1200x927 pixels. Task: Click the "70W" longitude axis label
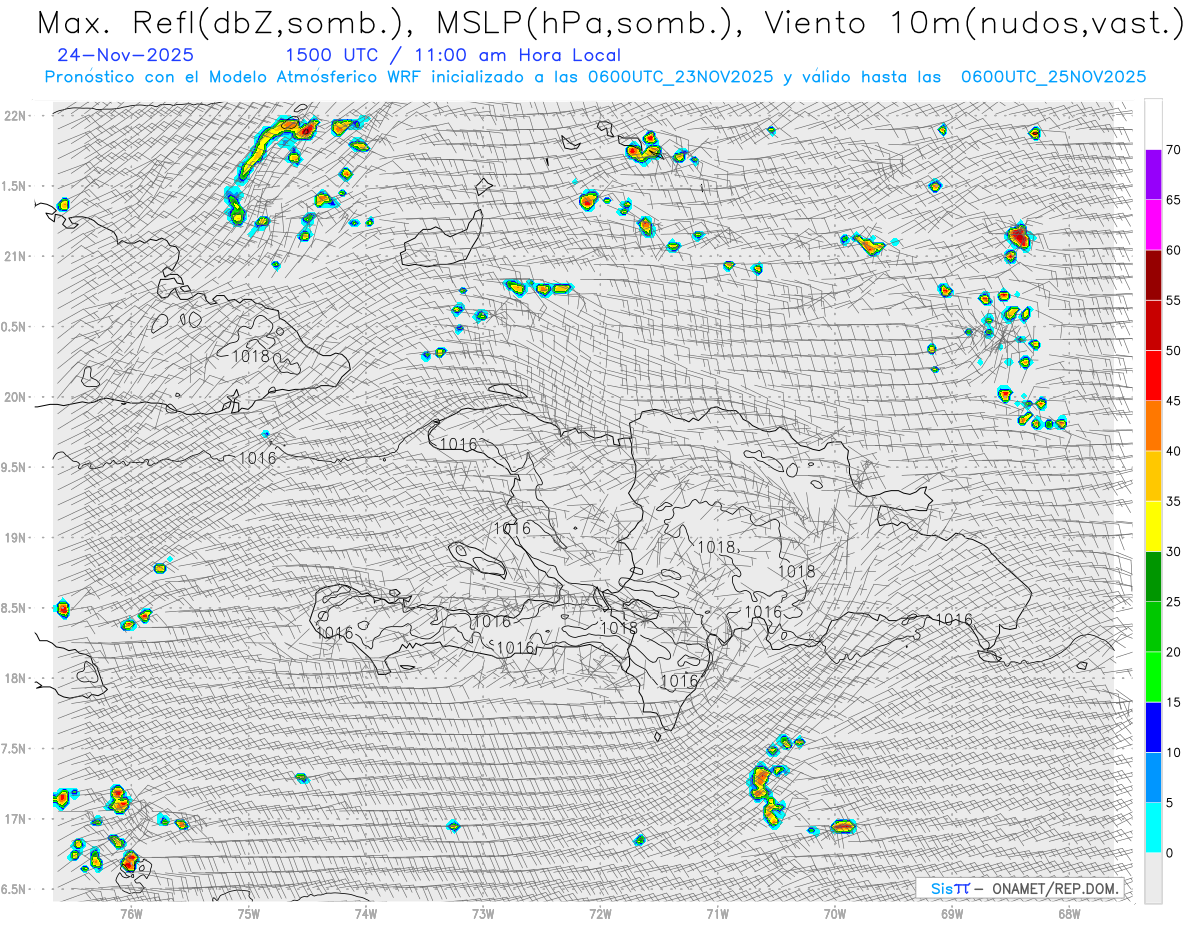tap(835, 912)
